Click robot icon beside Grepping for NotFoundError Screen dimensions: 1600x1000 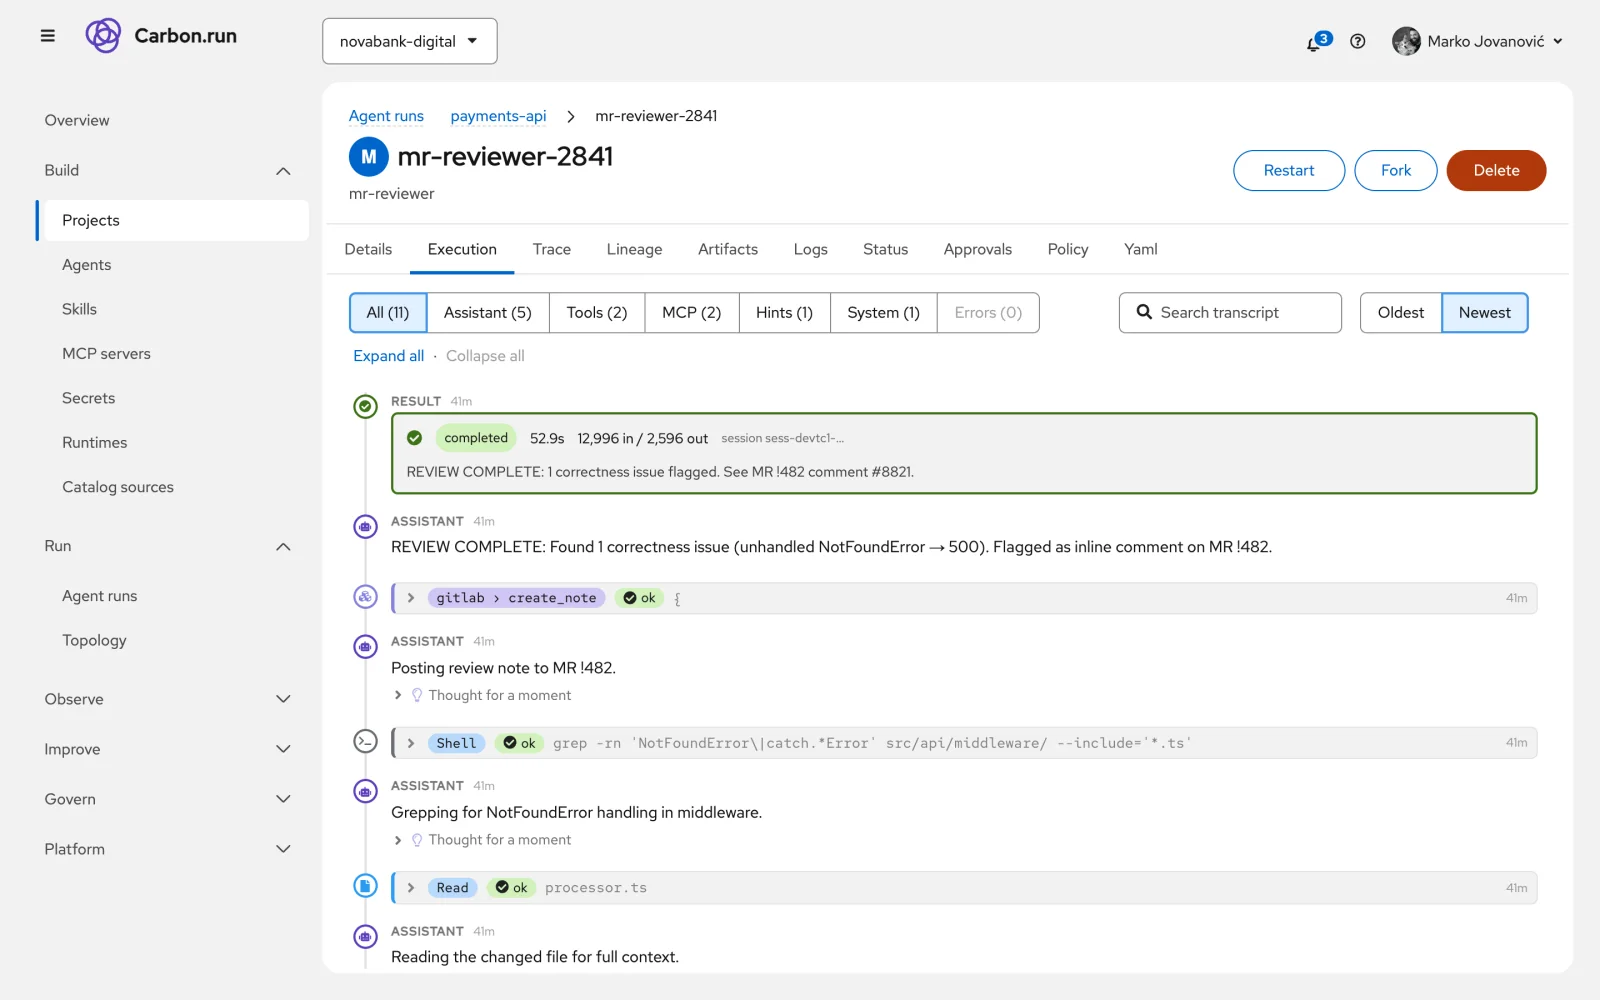pos(365,791)
